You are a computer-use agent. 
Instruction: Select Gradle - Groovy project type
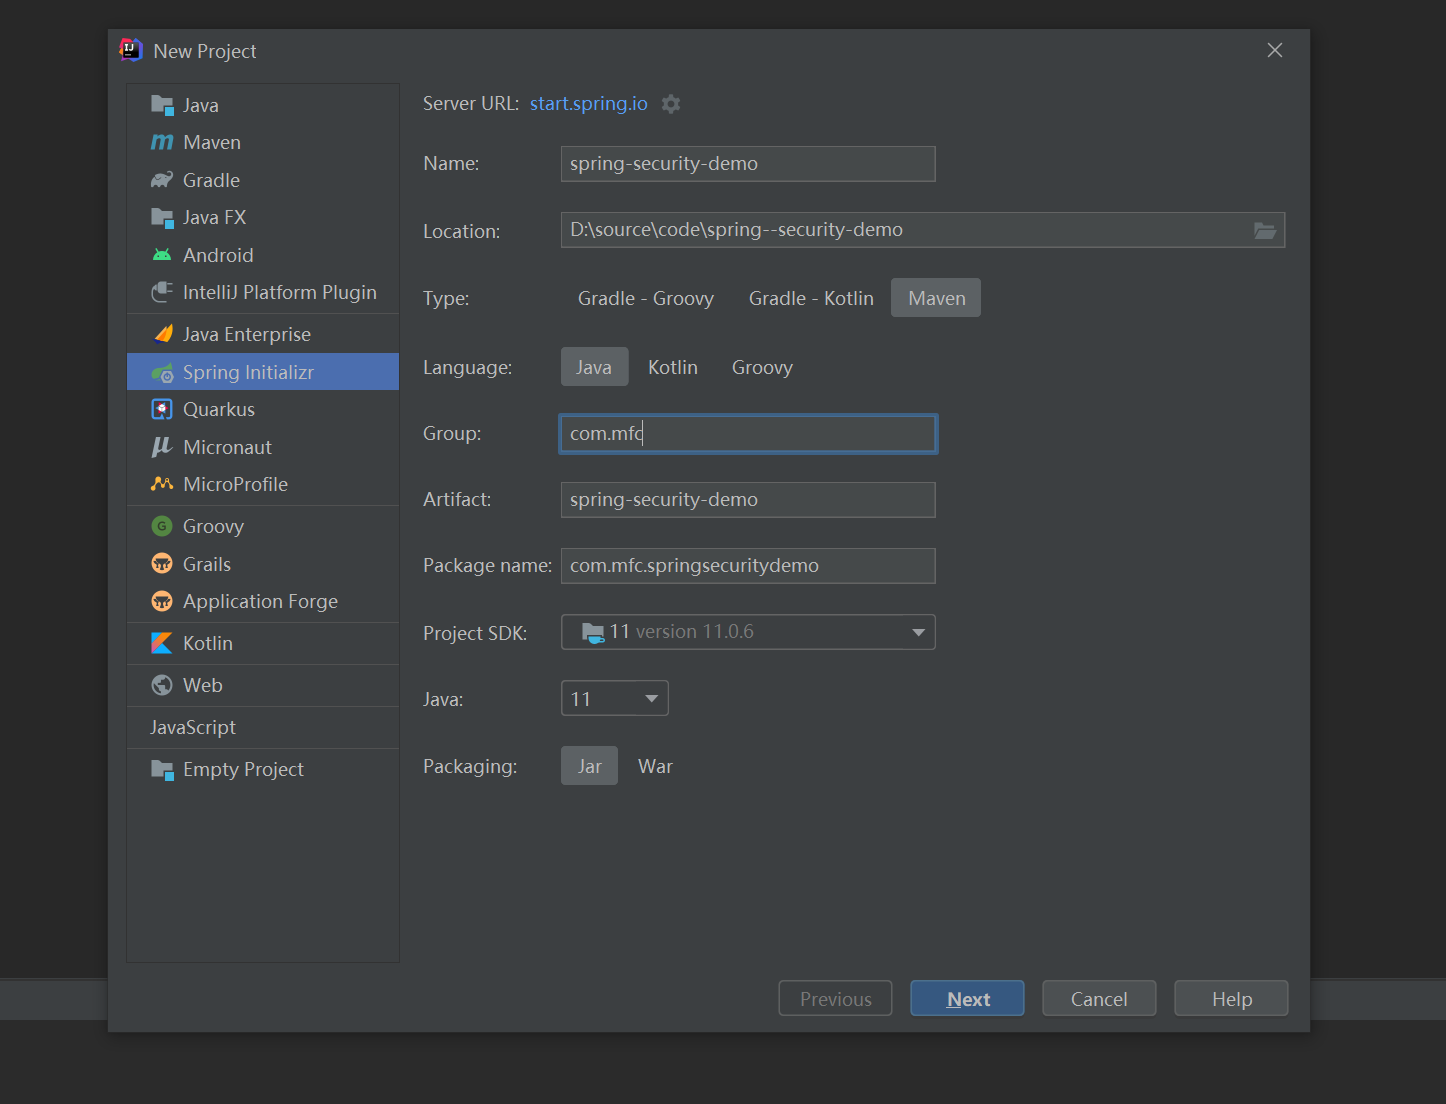646,298
